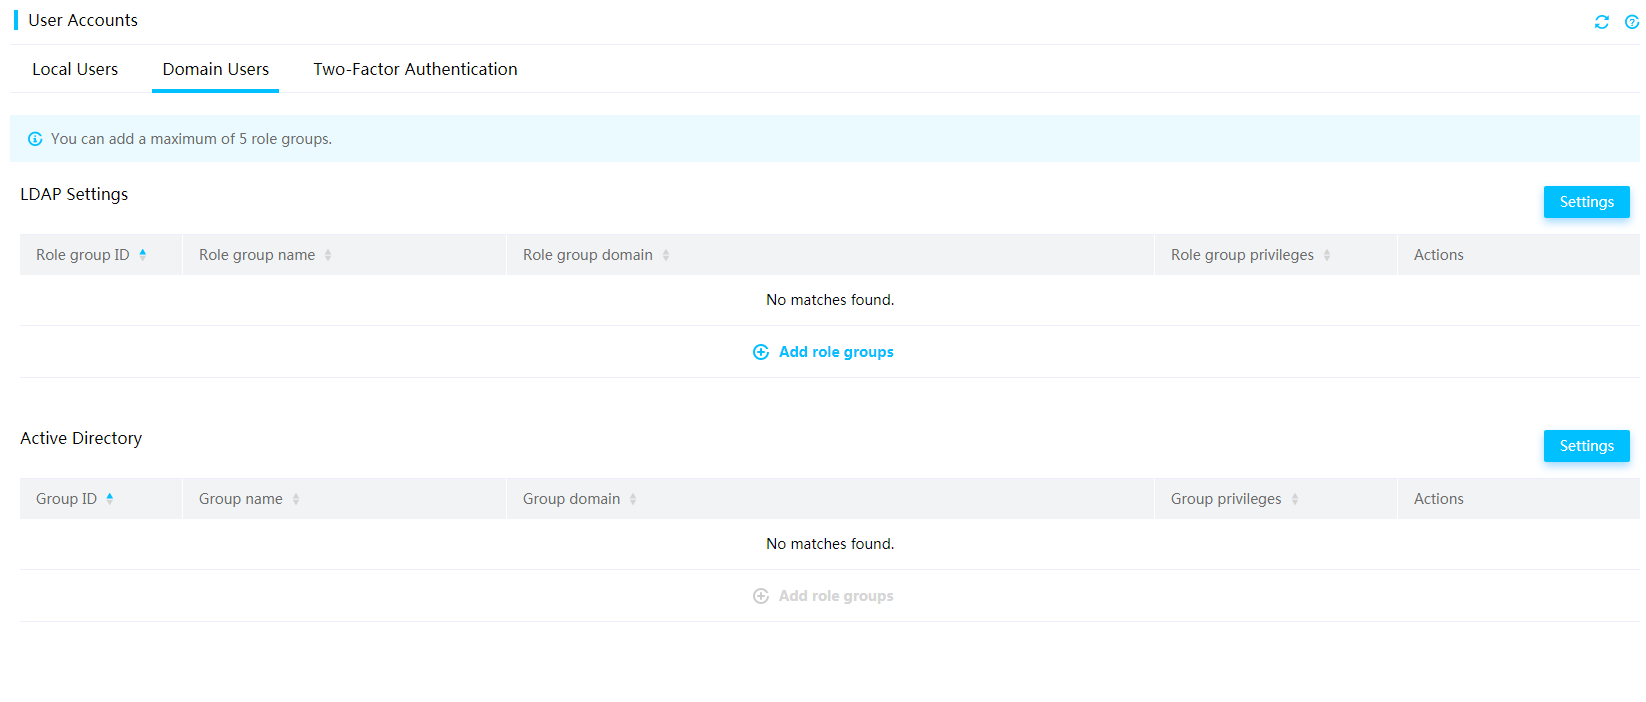
Task: Click Active Directory Actions column header
Action: click(x=1439, y=499)
